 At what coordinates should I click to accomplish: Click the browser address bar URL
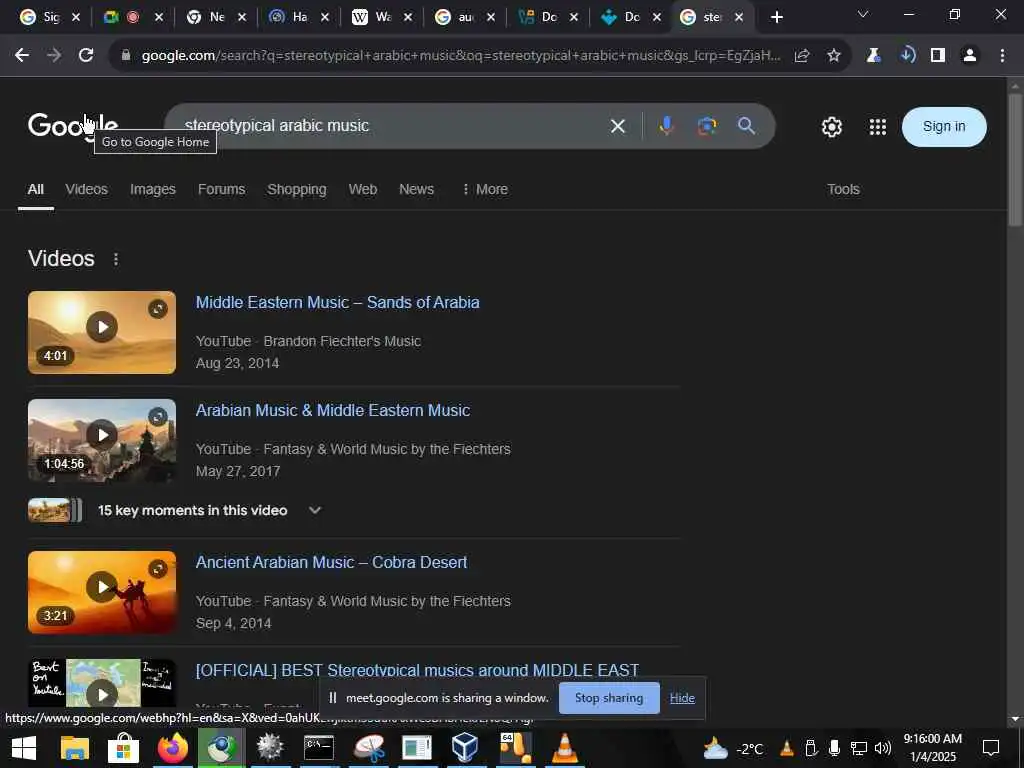460,56
